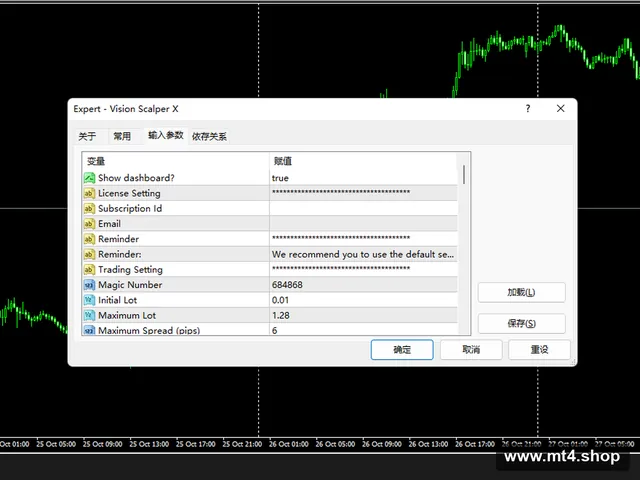
Task: Select the Email variable name
Action: coord(109,224)
